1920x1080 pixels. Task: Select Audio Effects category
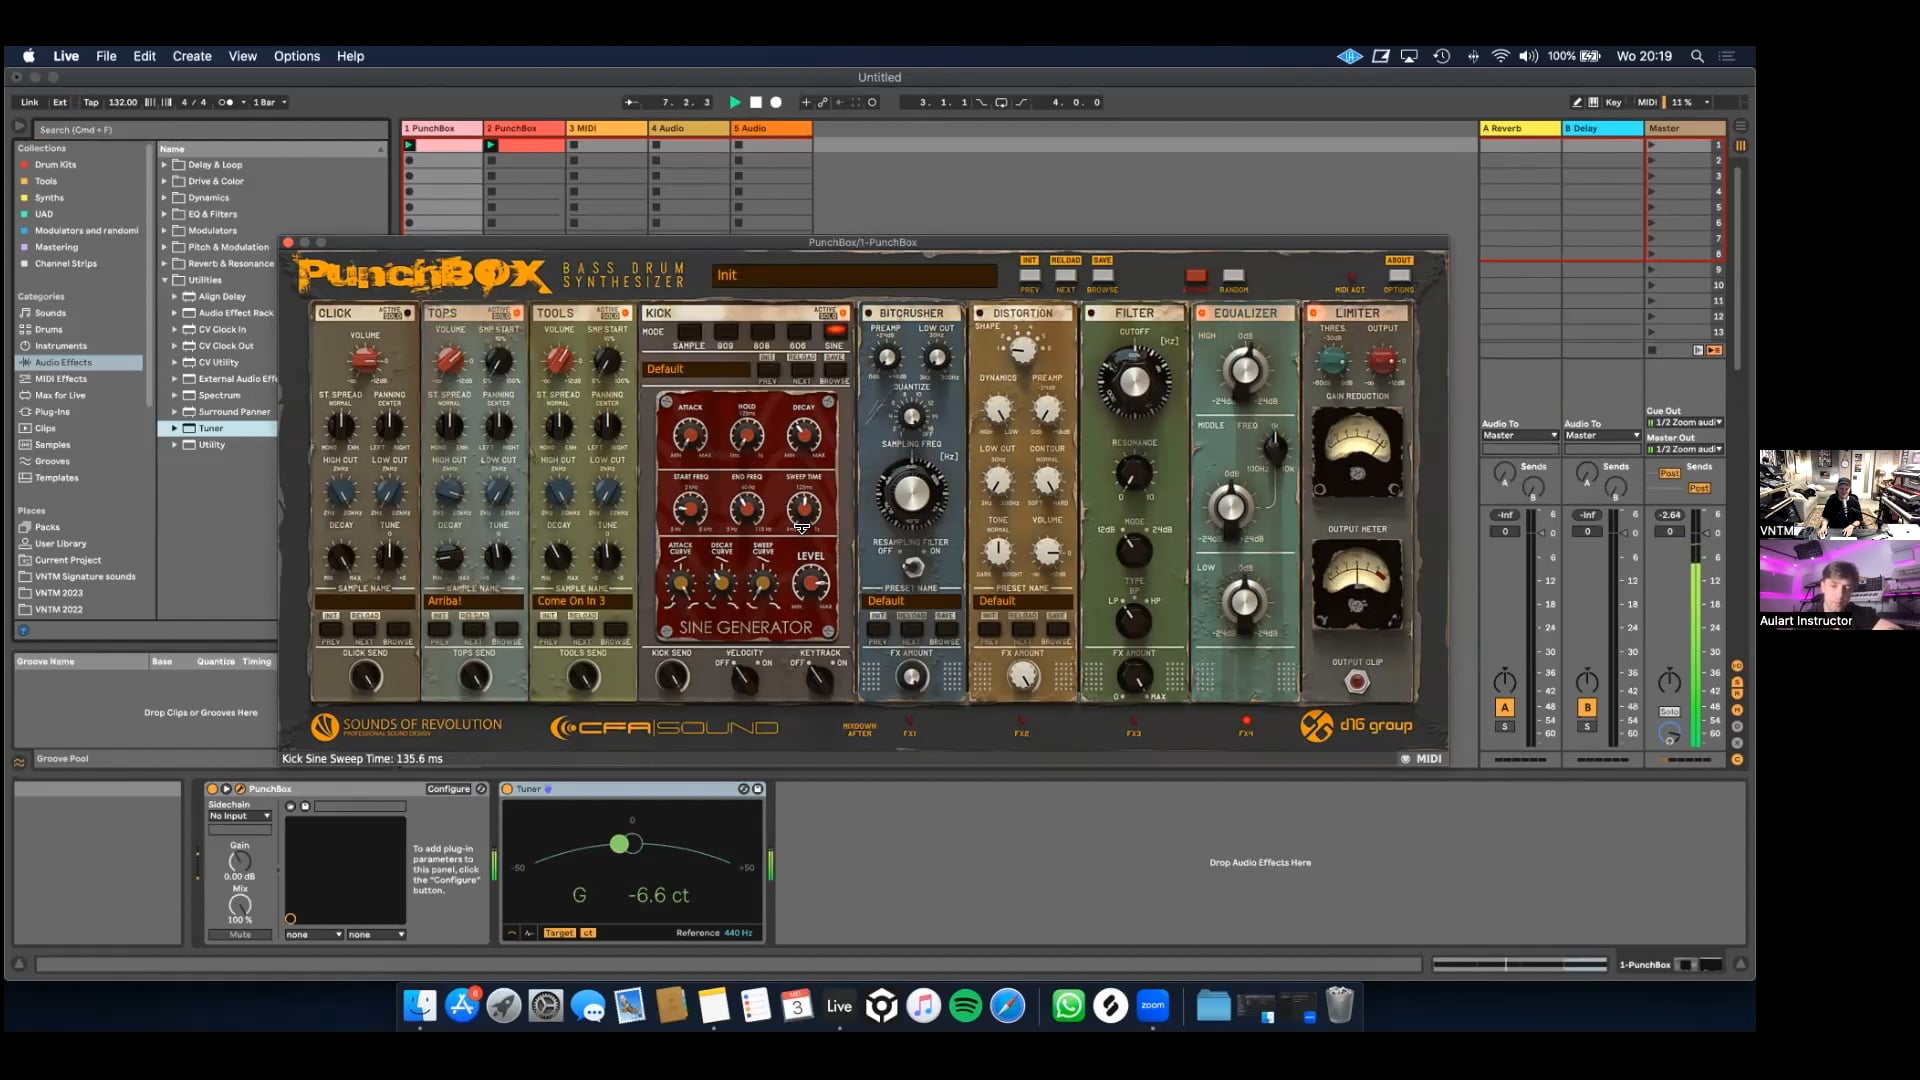pos(80,362)
